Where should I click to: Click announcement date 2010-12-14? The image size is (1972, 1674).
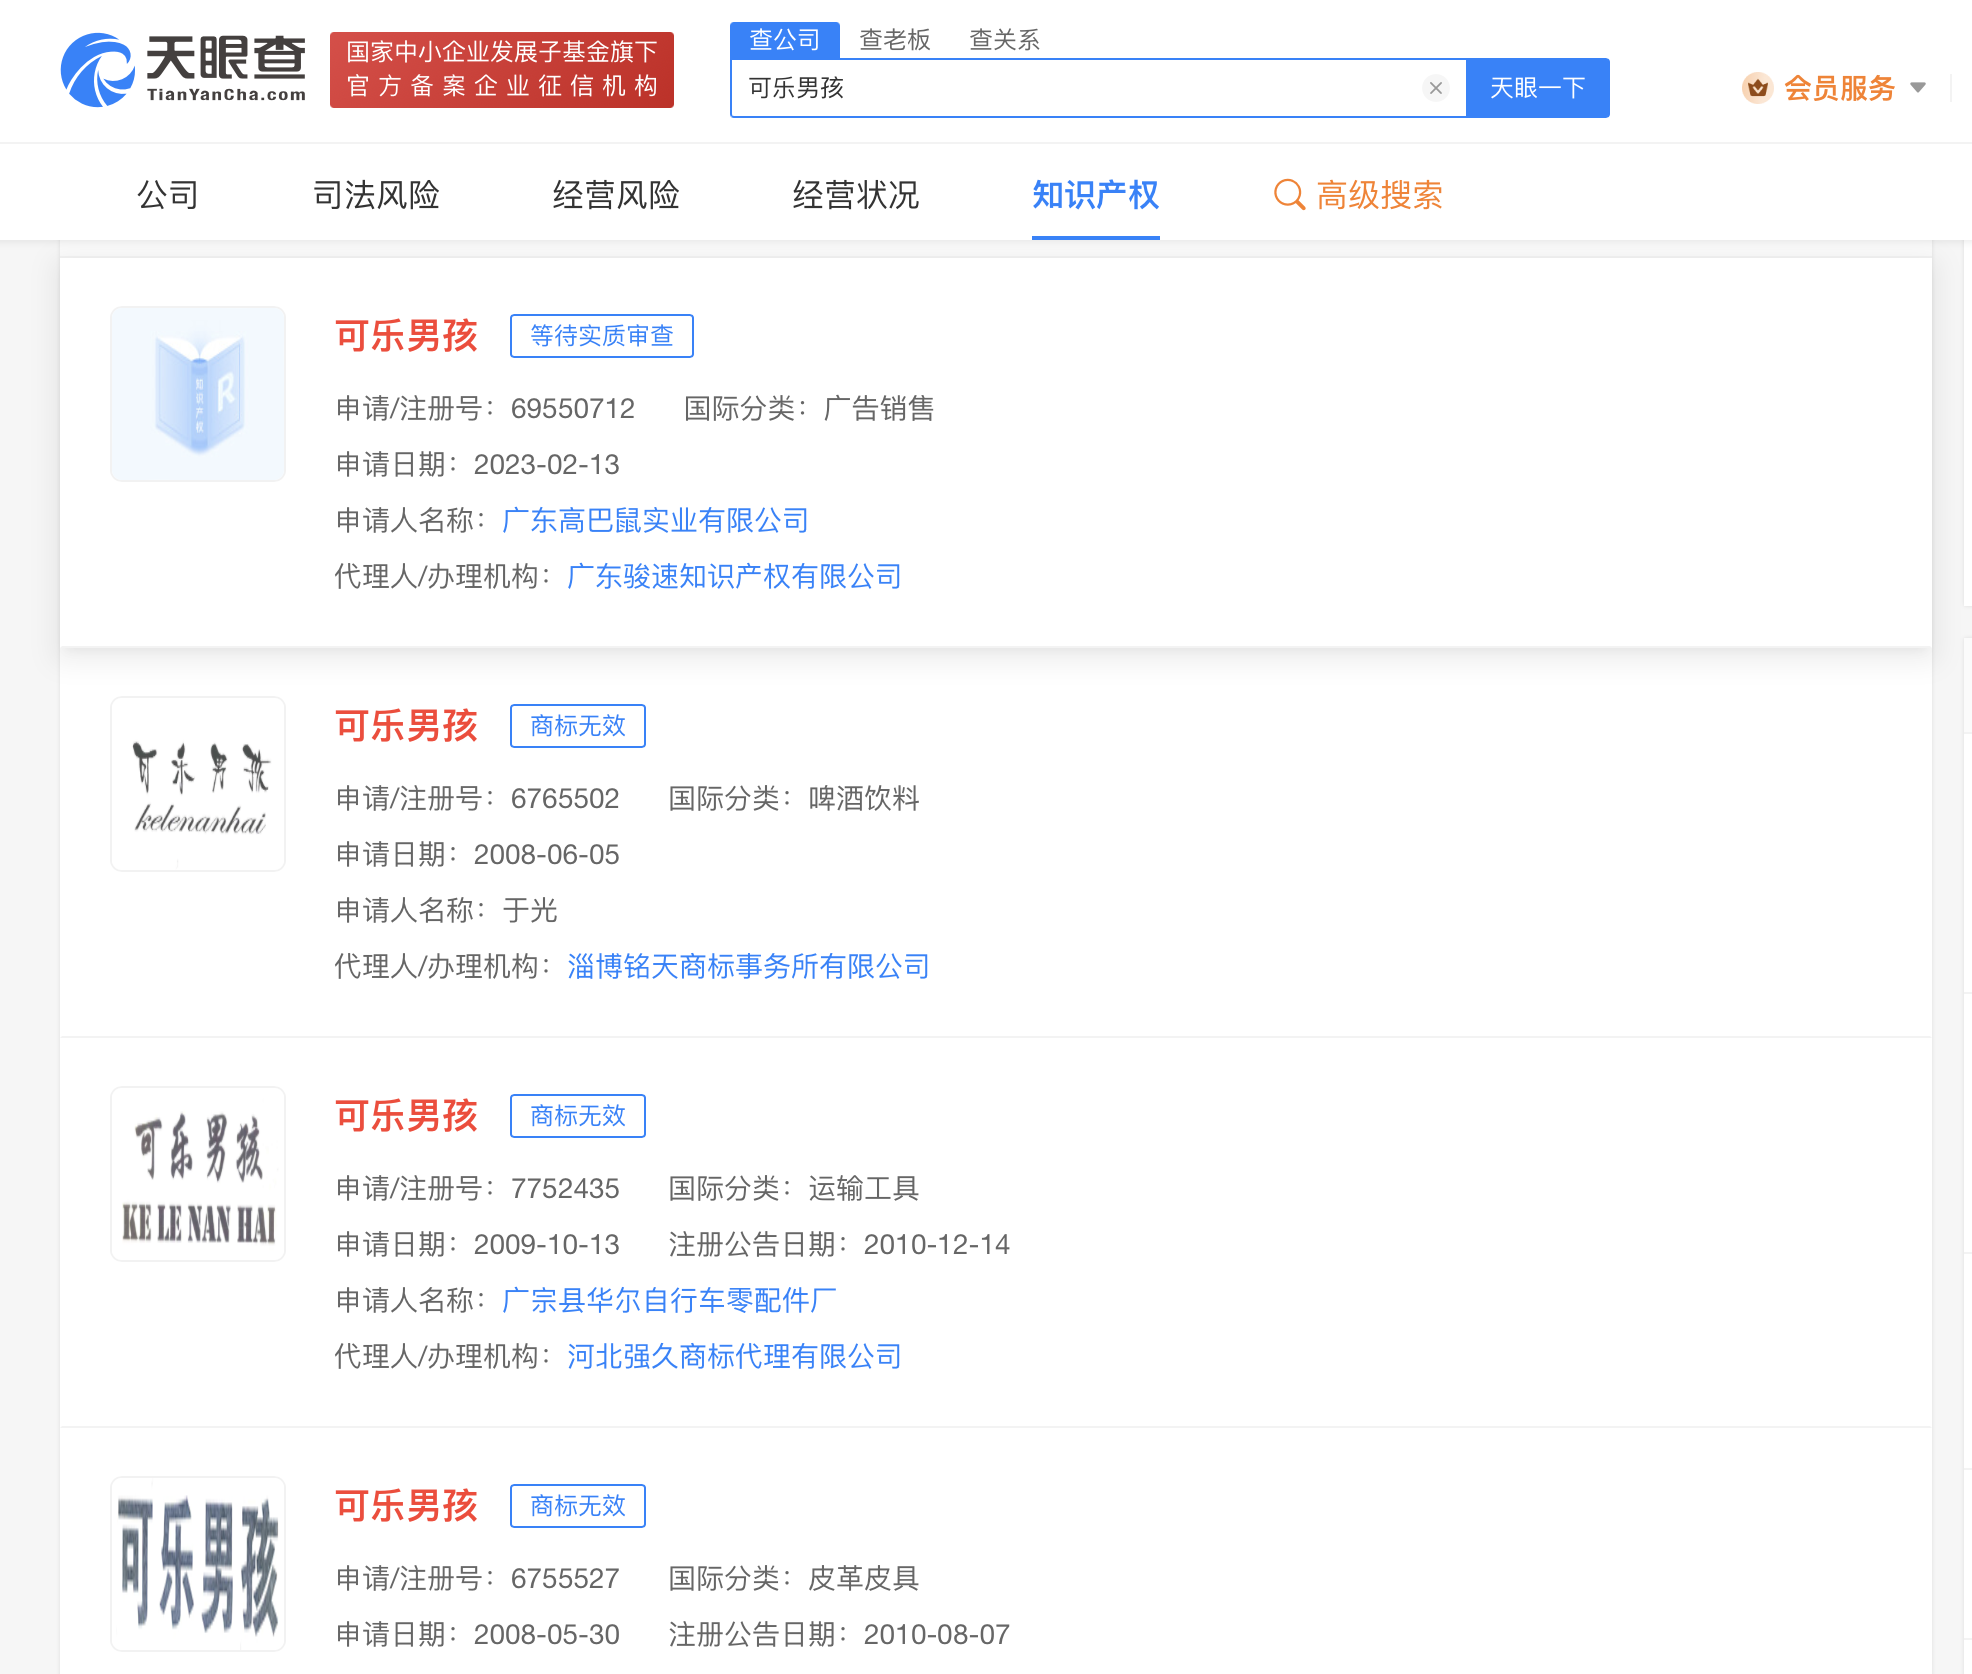coord(937,1244)
